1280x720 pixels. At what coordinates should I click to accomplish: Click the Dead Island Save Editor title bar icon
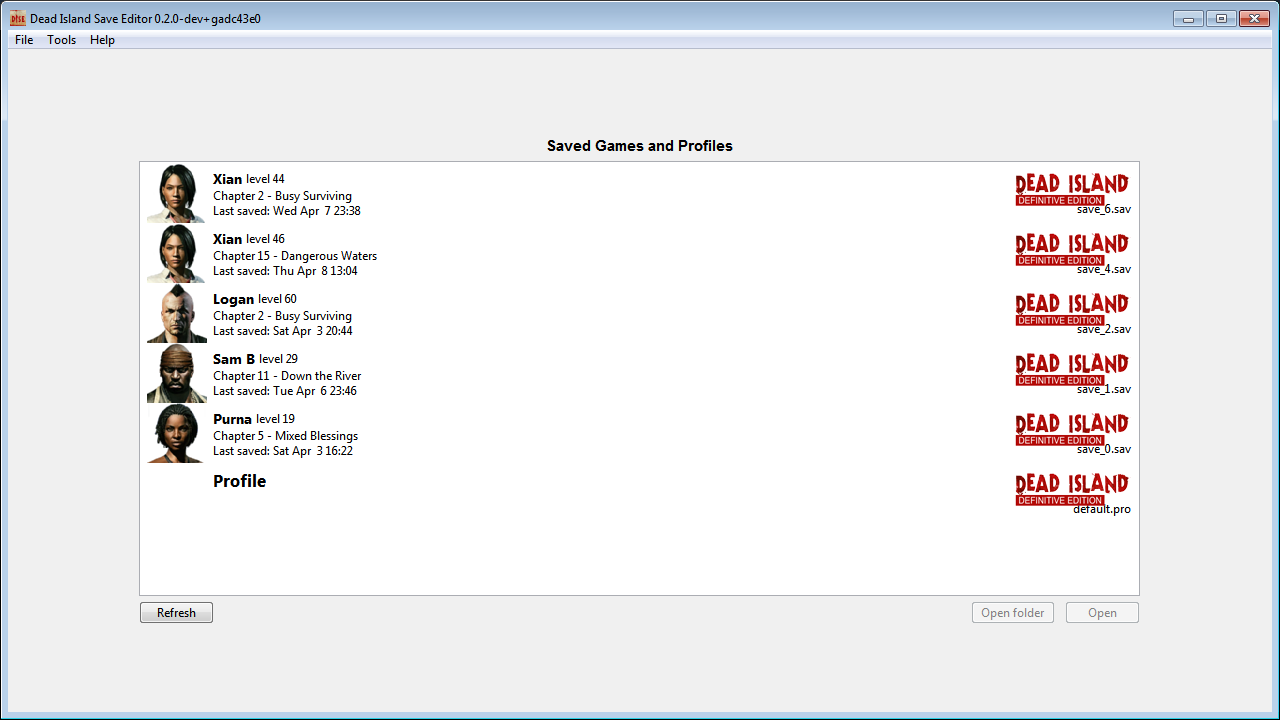pyautogui.click(x=18, y=18)
